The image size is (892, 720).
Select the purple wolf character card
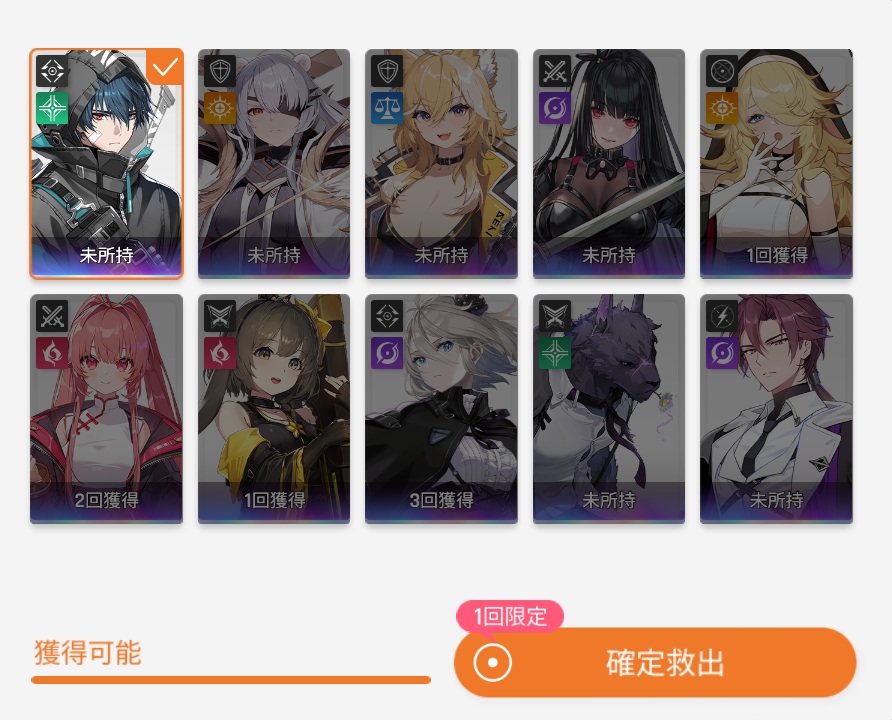[609, 409]
